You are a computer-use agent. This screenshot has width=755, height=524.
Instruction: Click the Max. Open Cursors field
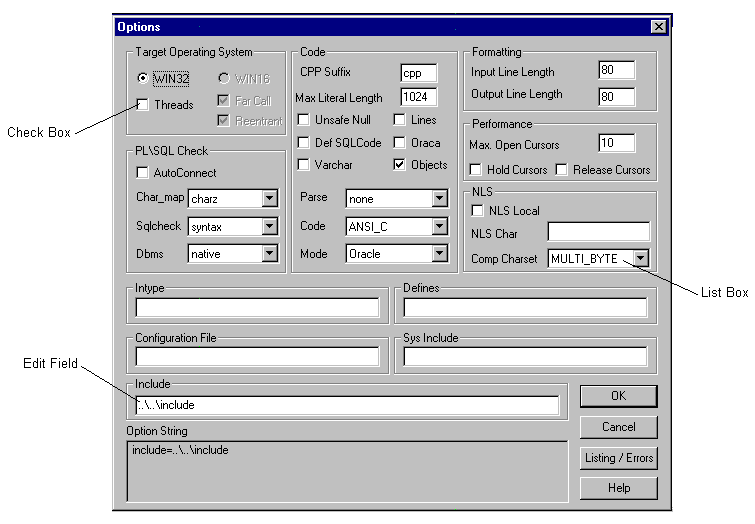(617, 143)
